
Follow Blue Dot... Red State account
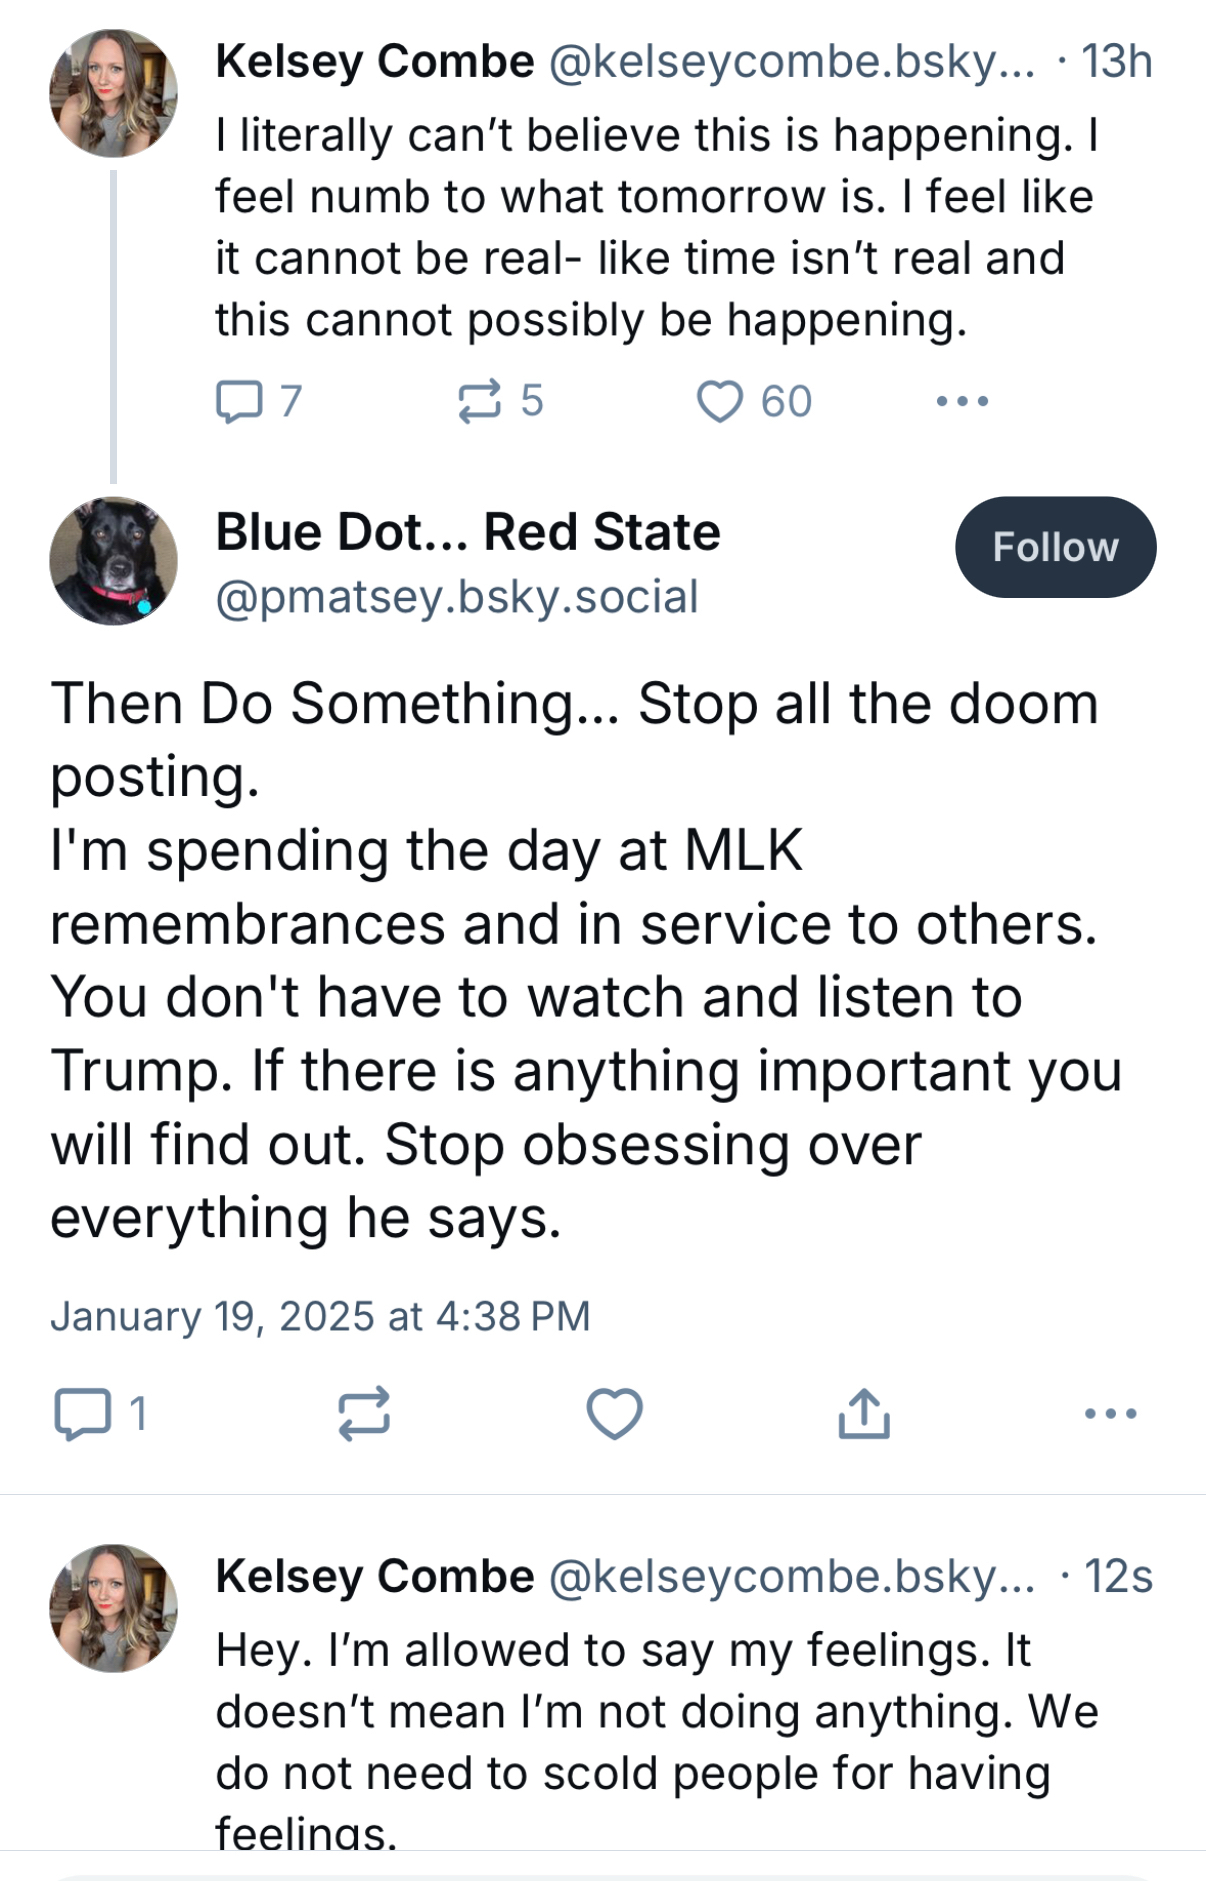[x=1055, y=547]
